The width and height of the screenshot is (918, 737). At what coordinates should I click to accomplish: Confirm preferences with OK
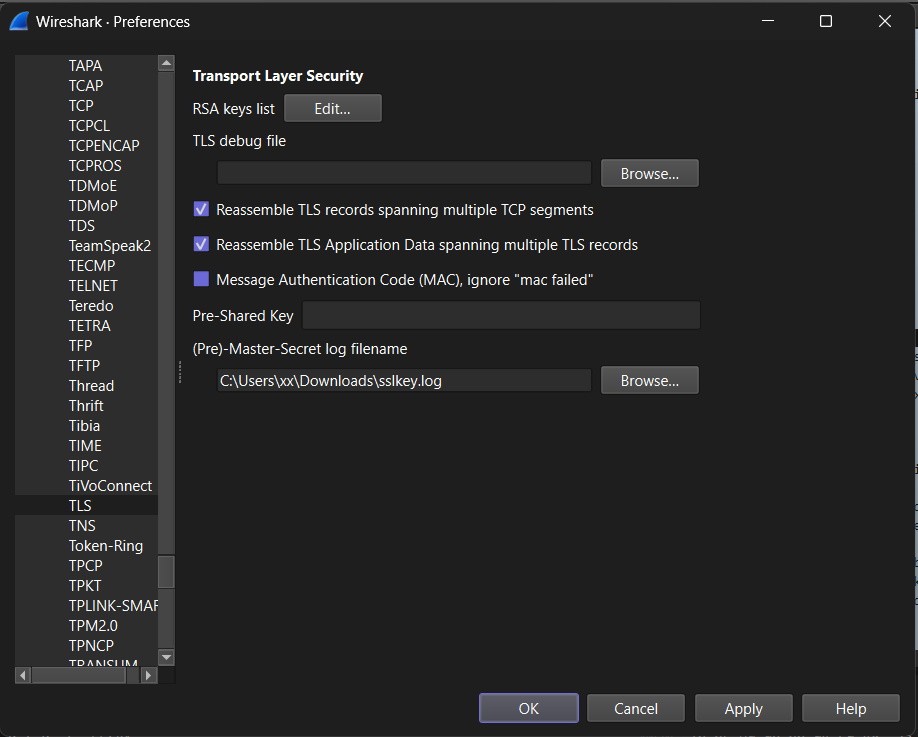(529, 708)
